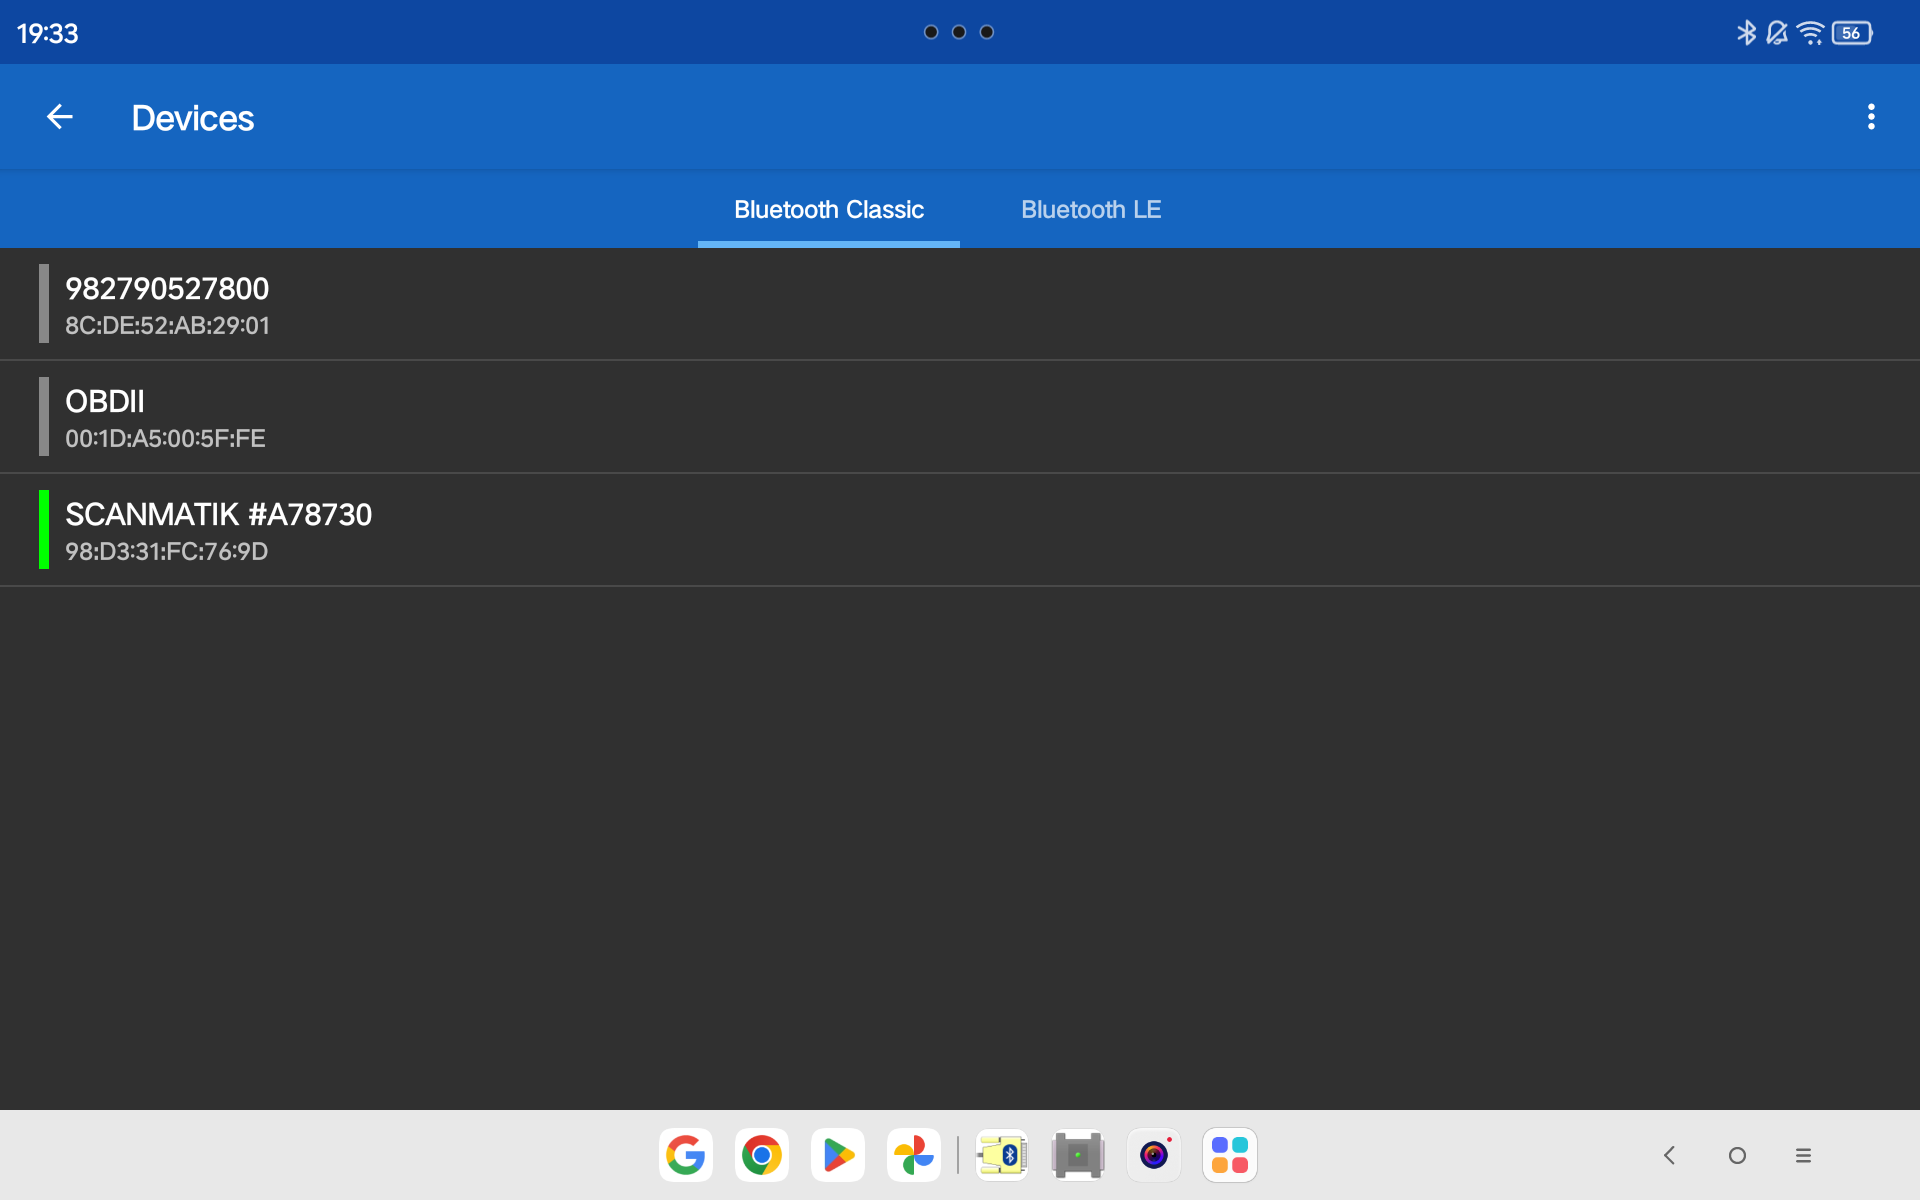Screen dimensions: 1920x1200
Task: Open Play Store from the dock
Action: (x=838, y=1155)
